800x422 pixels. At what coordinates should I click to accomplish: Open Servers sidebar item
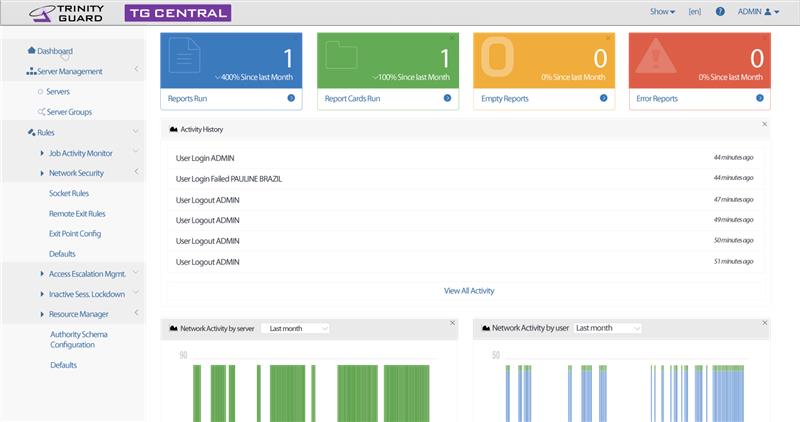tap(58, 92)
